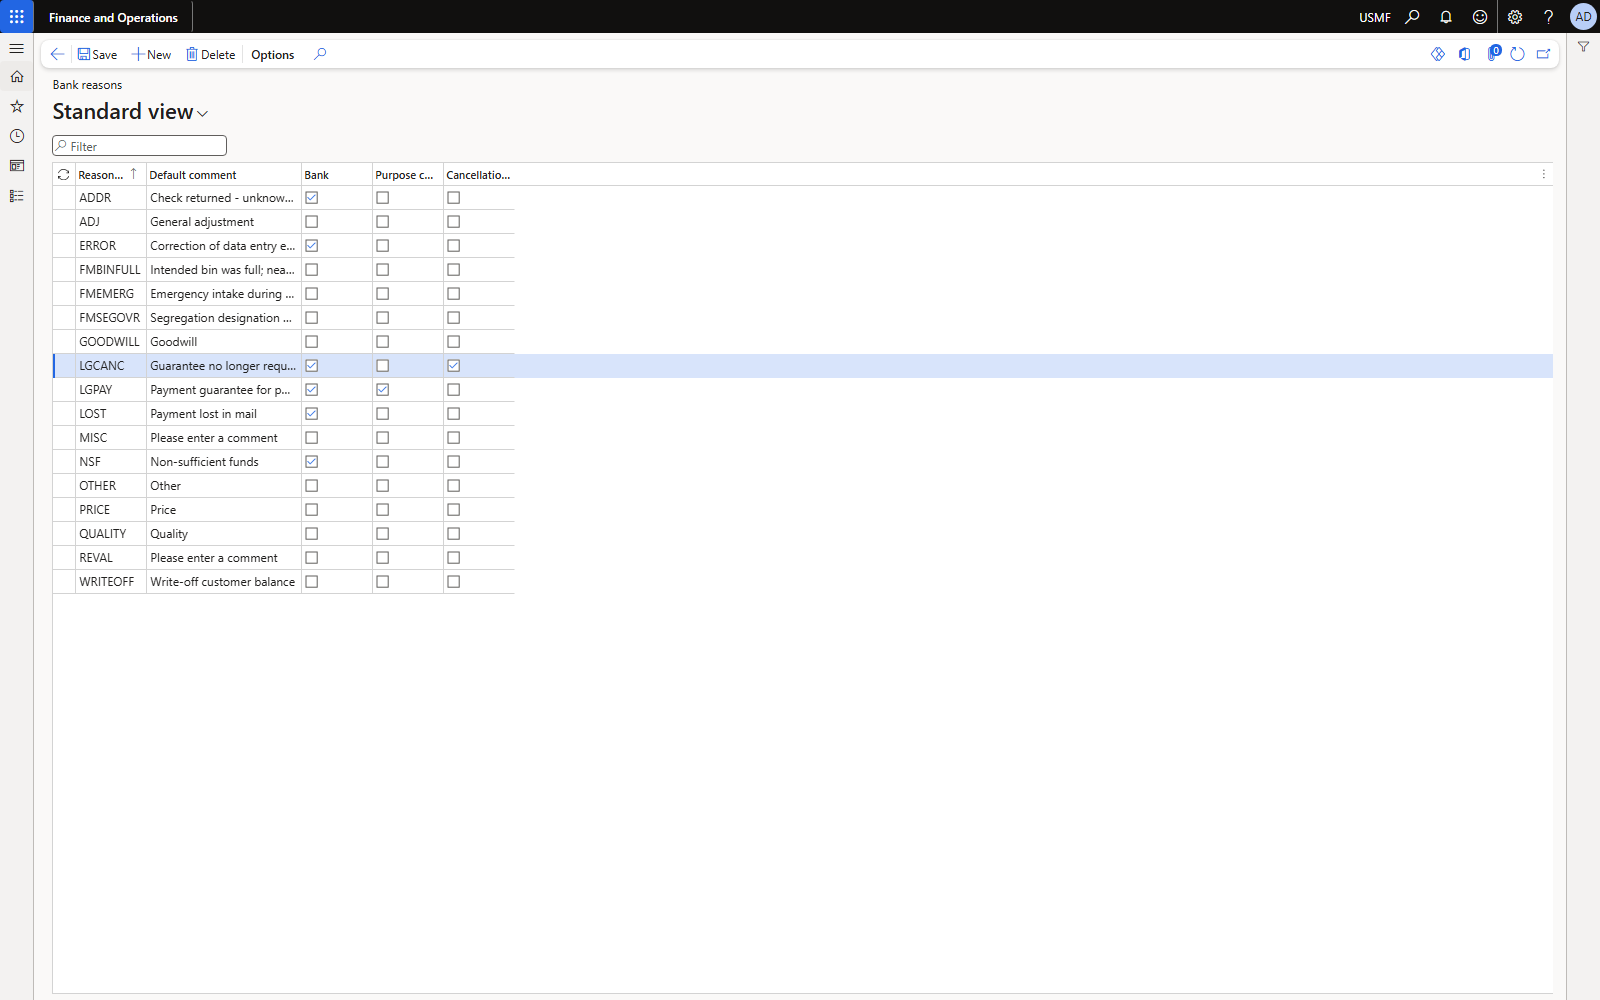Expand the navigation pane hamburger menu
The width and height of the screenshot is (1600, 1000).
(17, 48)
